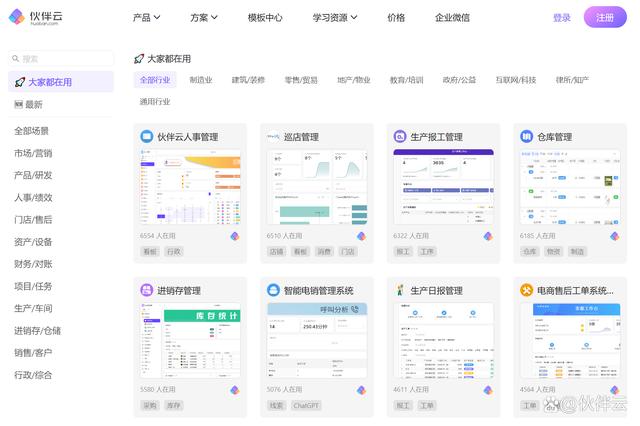Open the 财务/对账 sidebar category

[33, 264]
